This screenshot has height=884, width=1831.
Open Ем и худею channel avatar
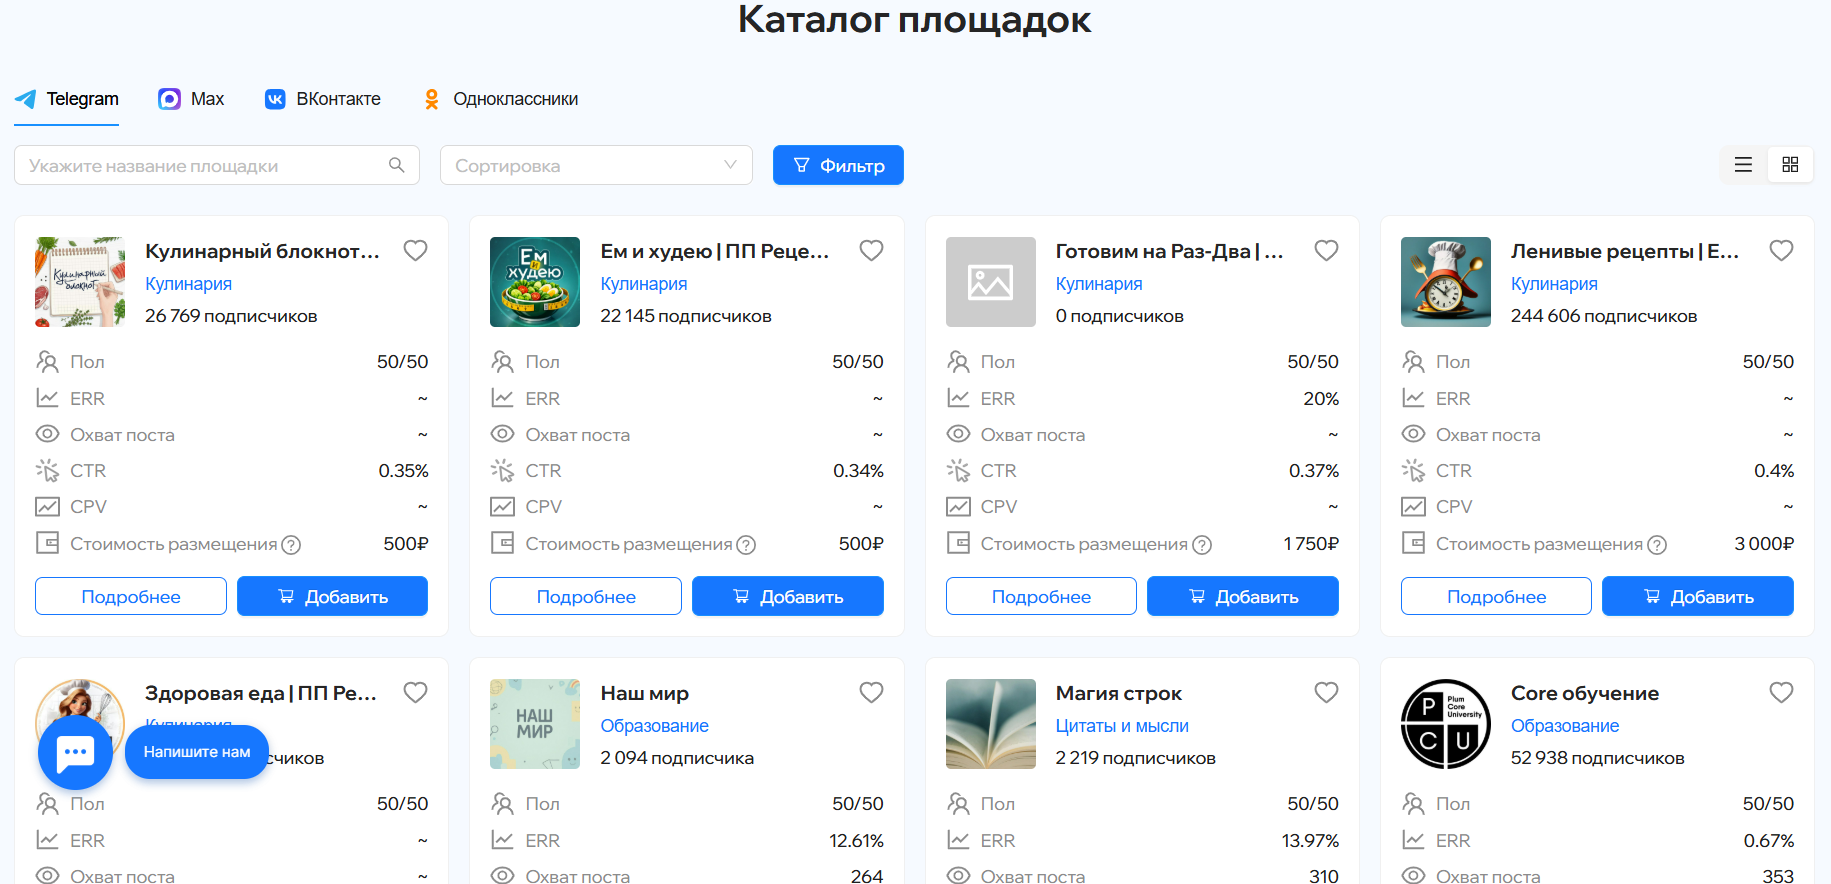[x=535, y=282]
